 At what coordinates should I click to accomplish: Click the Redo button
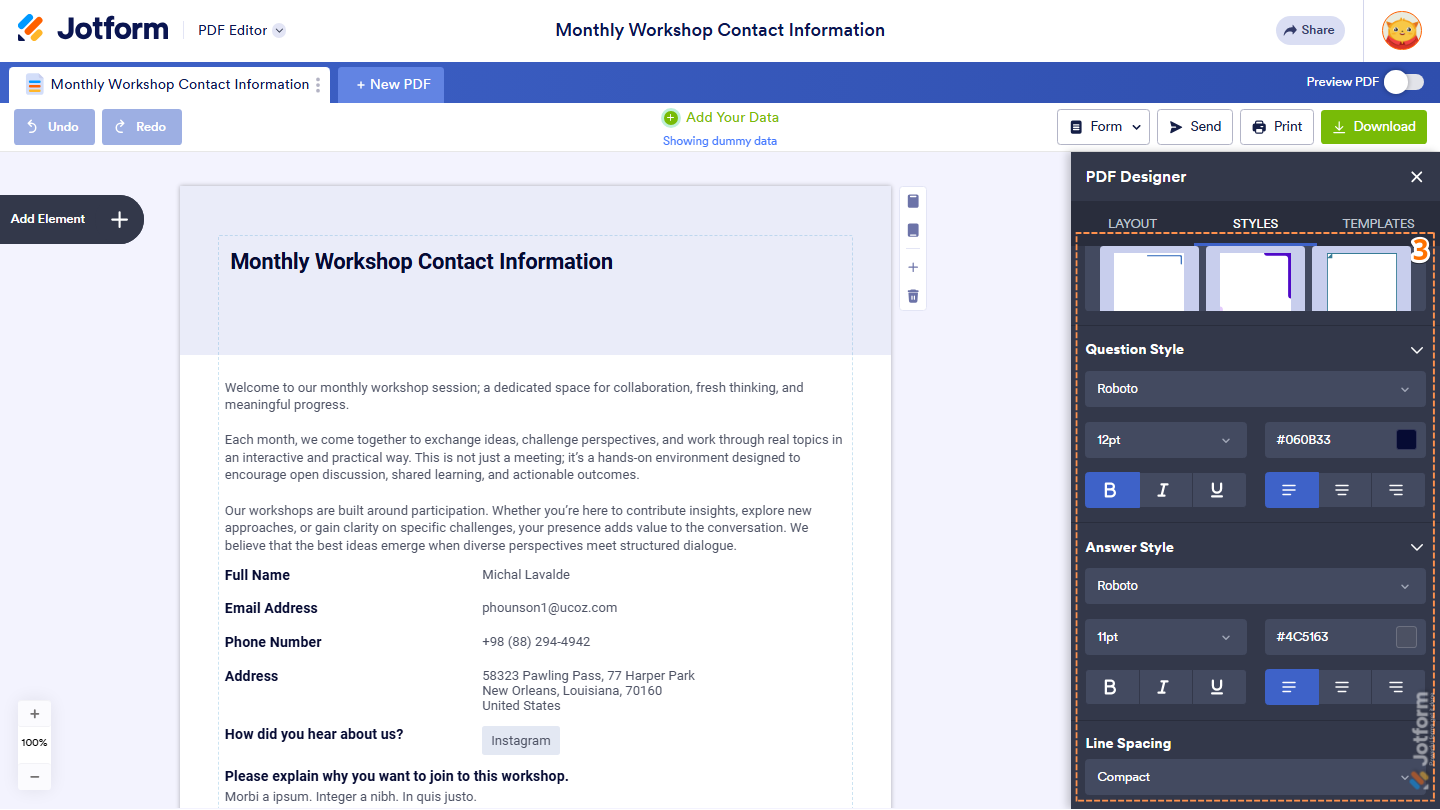[x=142, y=127]
